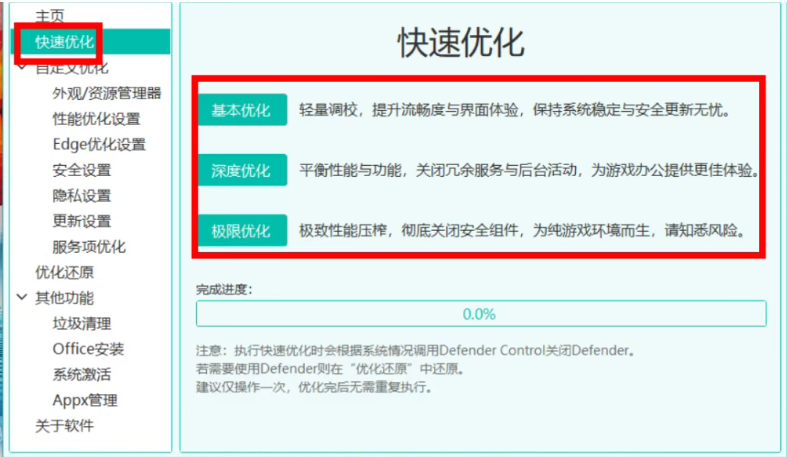787x457 pixels.
Task: Open Office安装 page
Action: click(88, 349)
